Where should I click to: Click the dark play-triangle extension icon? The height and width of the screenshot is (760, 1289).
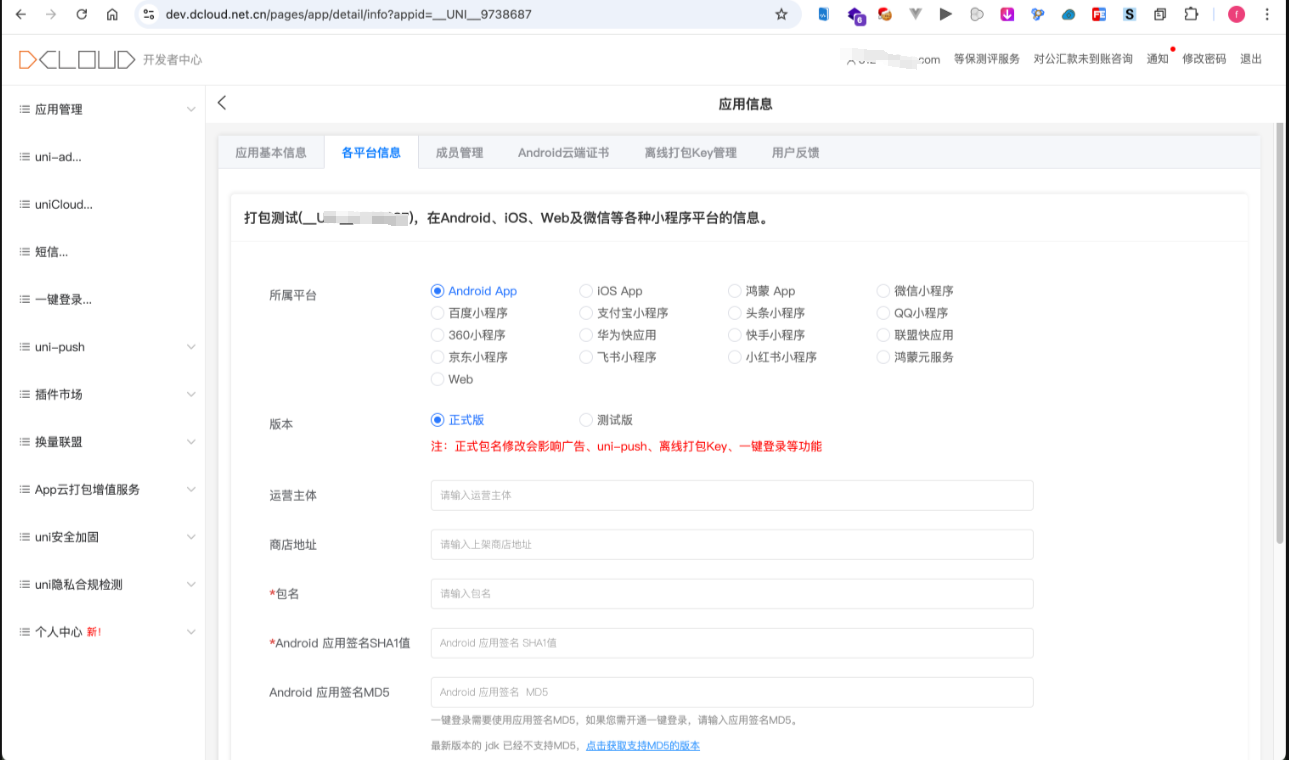pyautogui.click(x=946, y=14)
